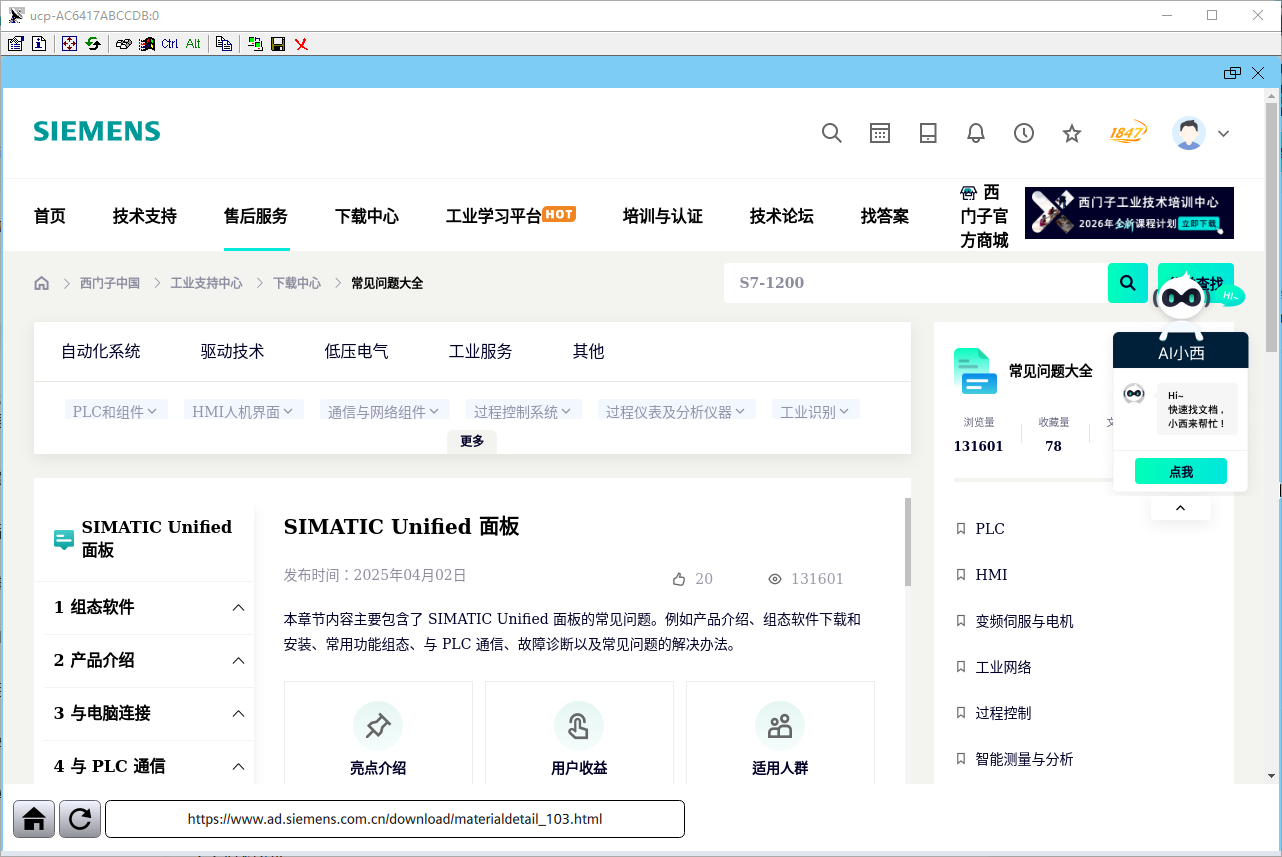Viewport: 1282px width, 857px height.
Task: Toggle the bookmark icon beside PLC
Action: pos(961,529)
